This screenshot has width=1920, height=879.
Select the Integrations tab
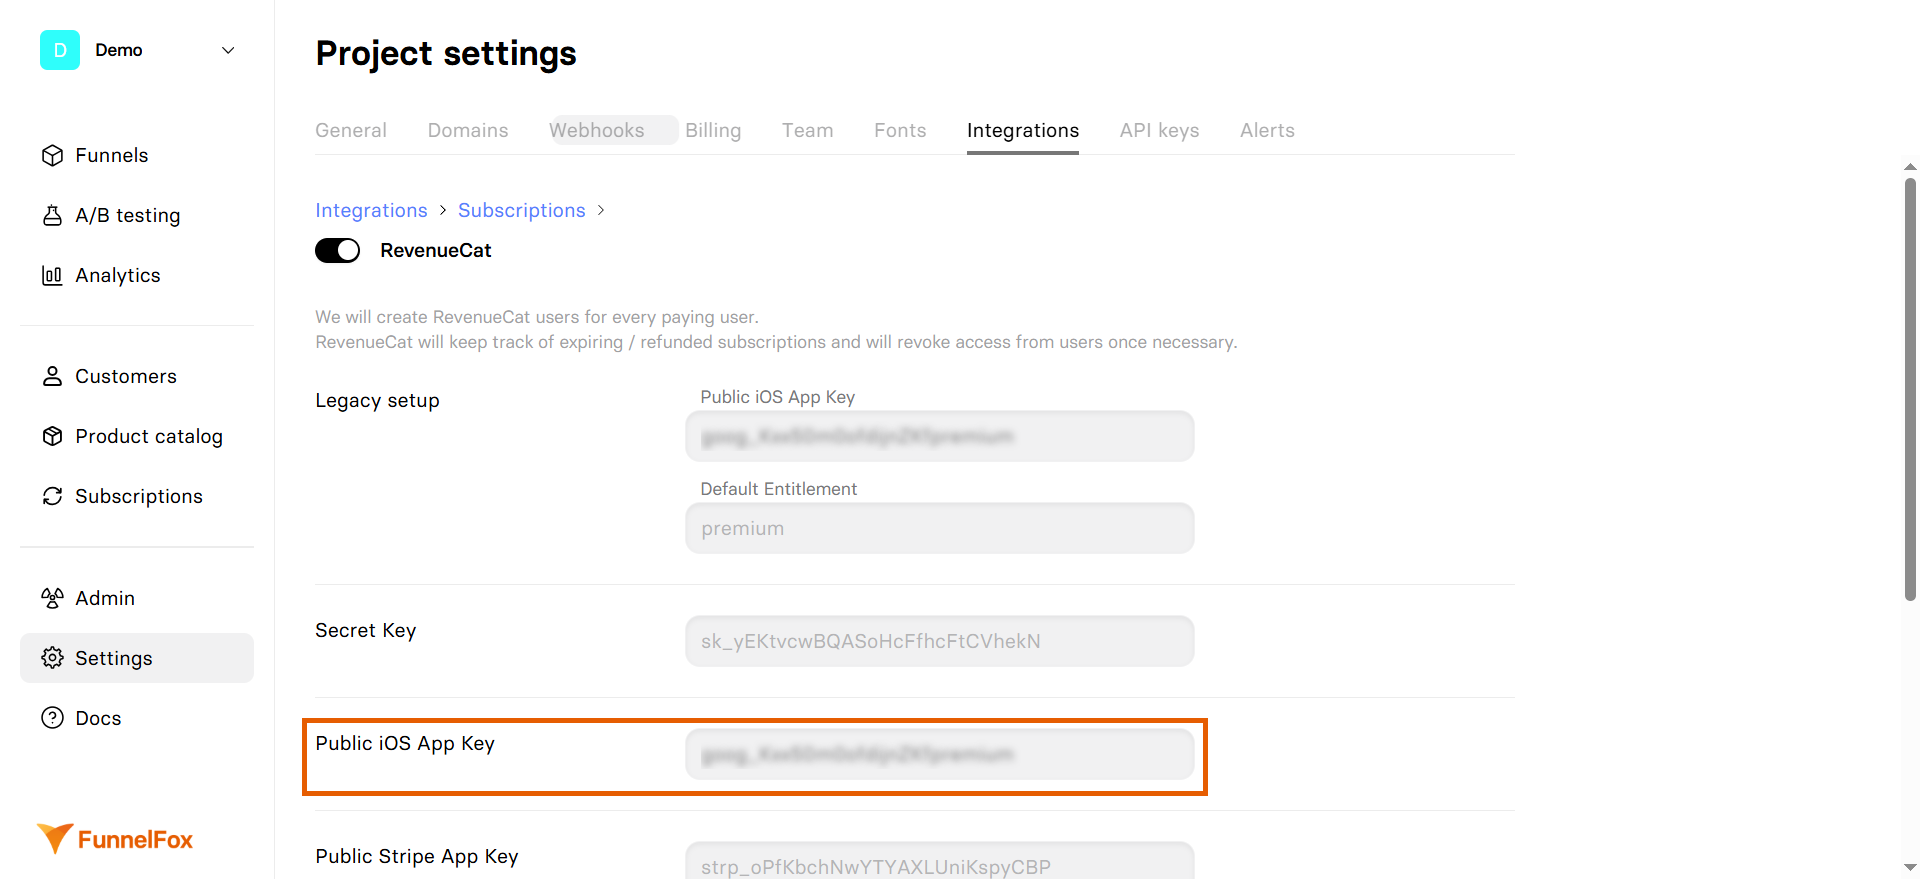[1023, 130]
